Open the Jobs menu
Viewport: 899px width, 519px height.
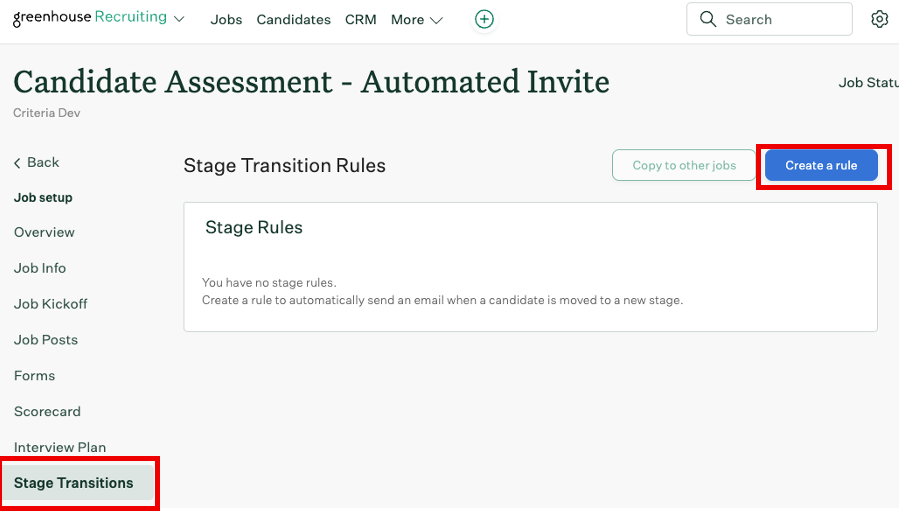pyautogui.click(x=226, y=19)
